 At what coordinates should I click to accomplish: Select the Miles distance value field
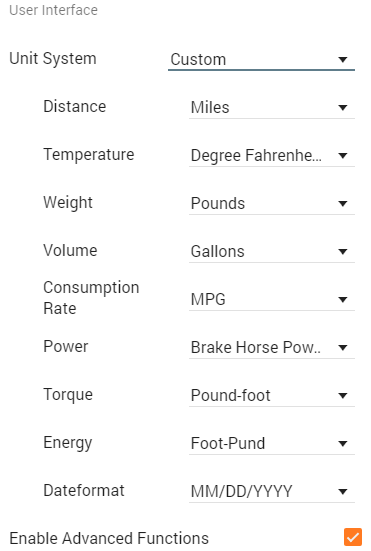click(272, 108)
